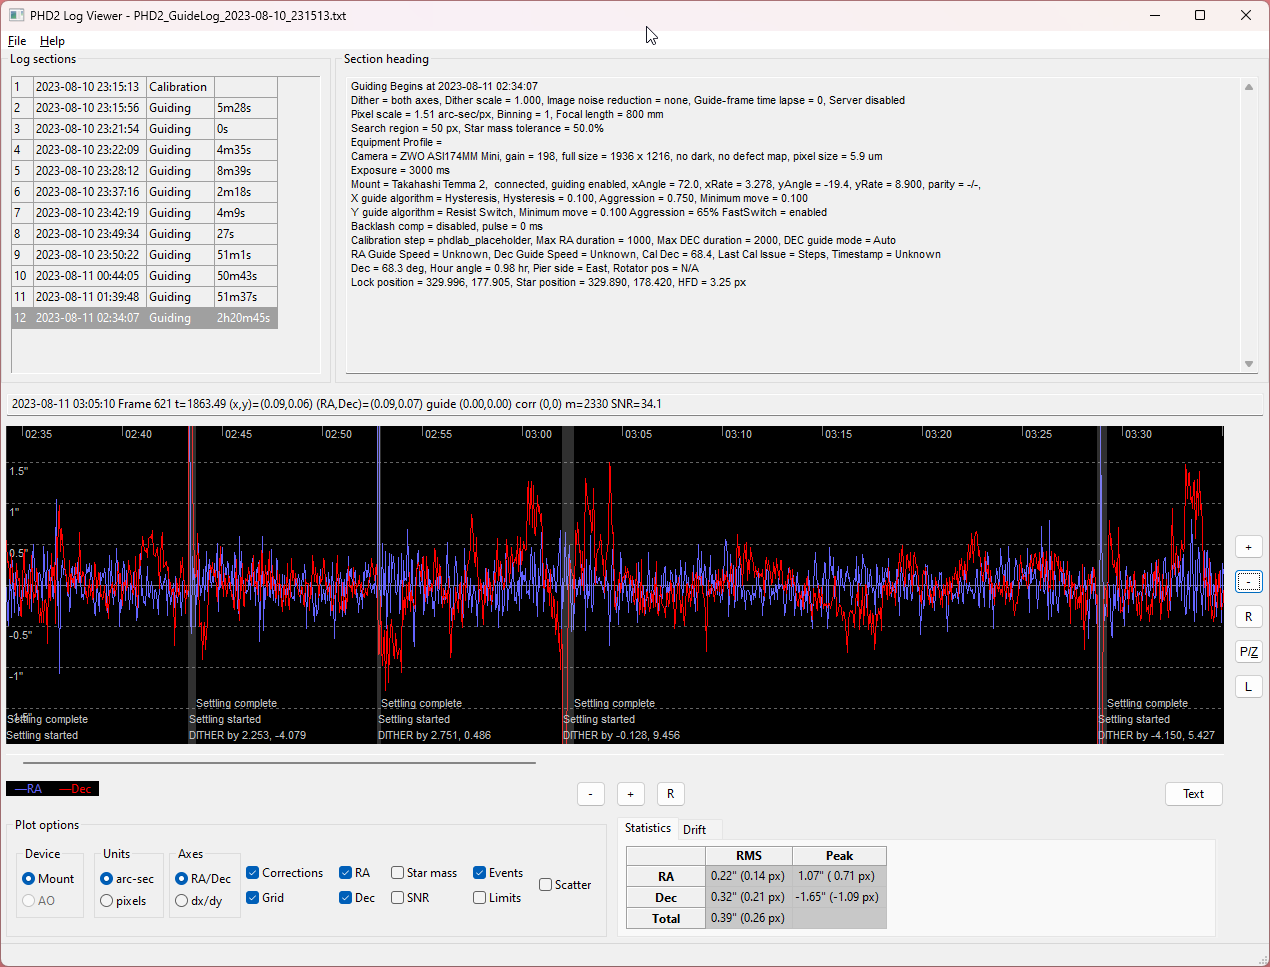1270x967 pixels.
Task: Click horizontal zoom-out minus button below graph
Action: (x=591, y=794)
